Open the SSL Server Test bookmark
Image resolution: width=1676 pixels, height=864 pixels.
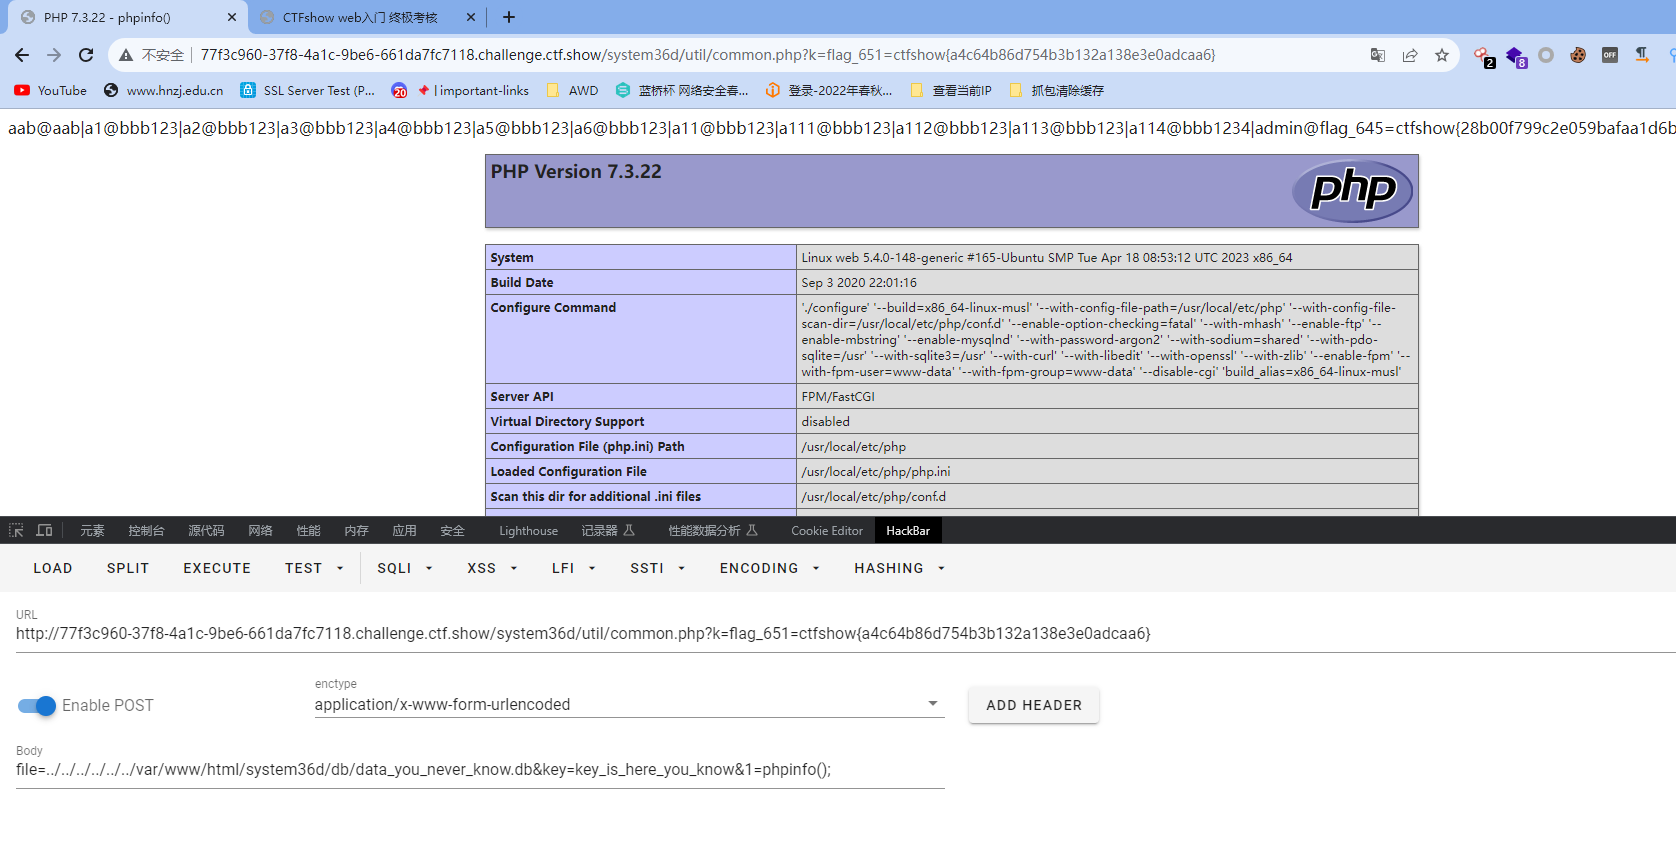point(308,90)
